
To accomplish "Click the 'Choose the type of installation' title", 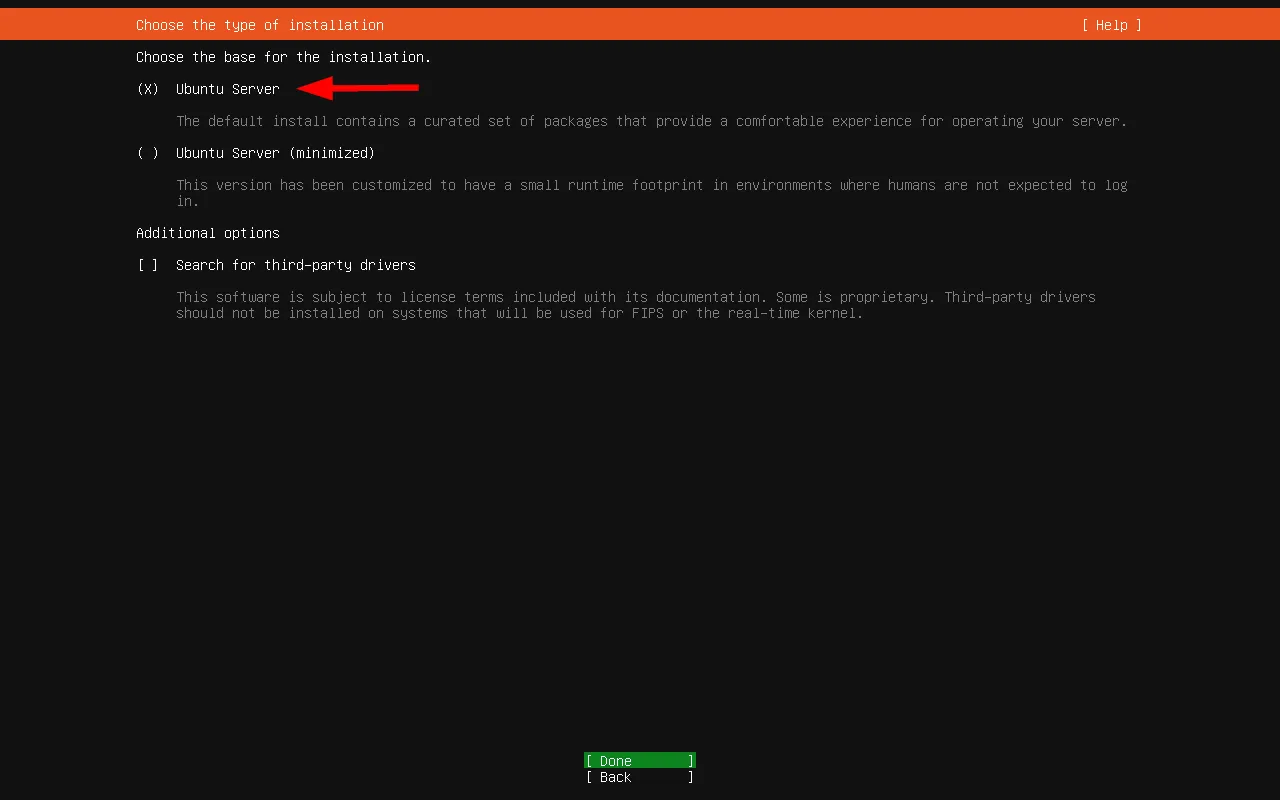I will 260,25.
